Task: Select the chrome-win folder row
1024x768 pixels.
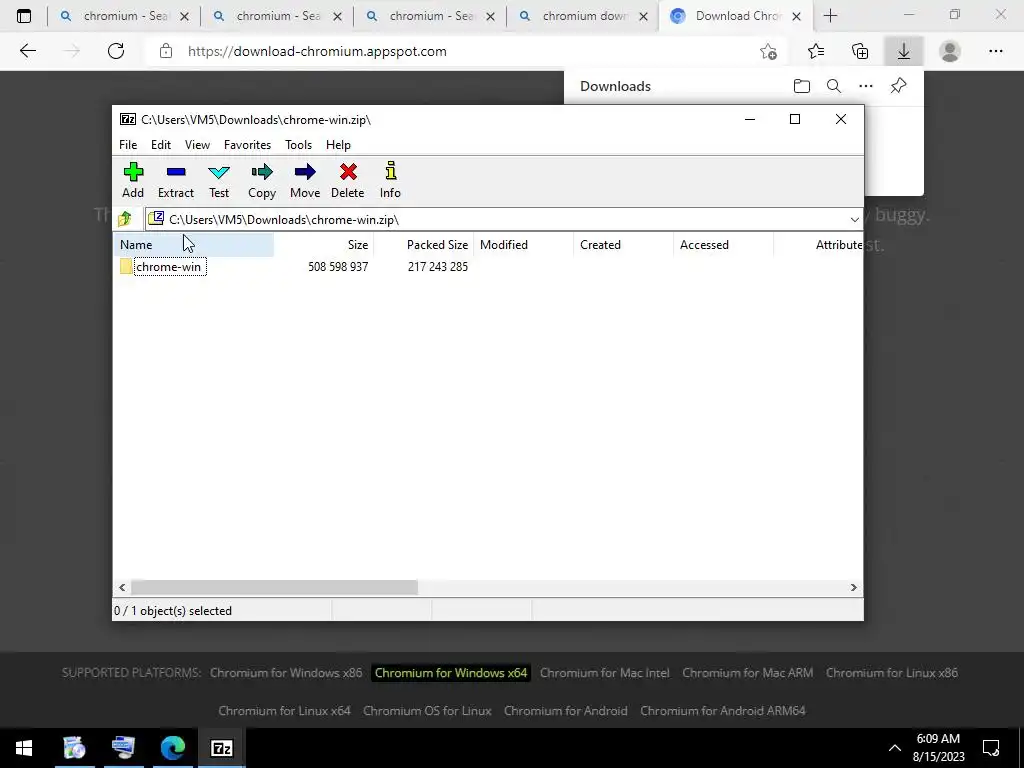Action: click(x=170, y=266)
